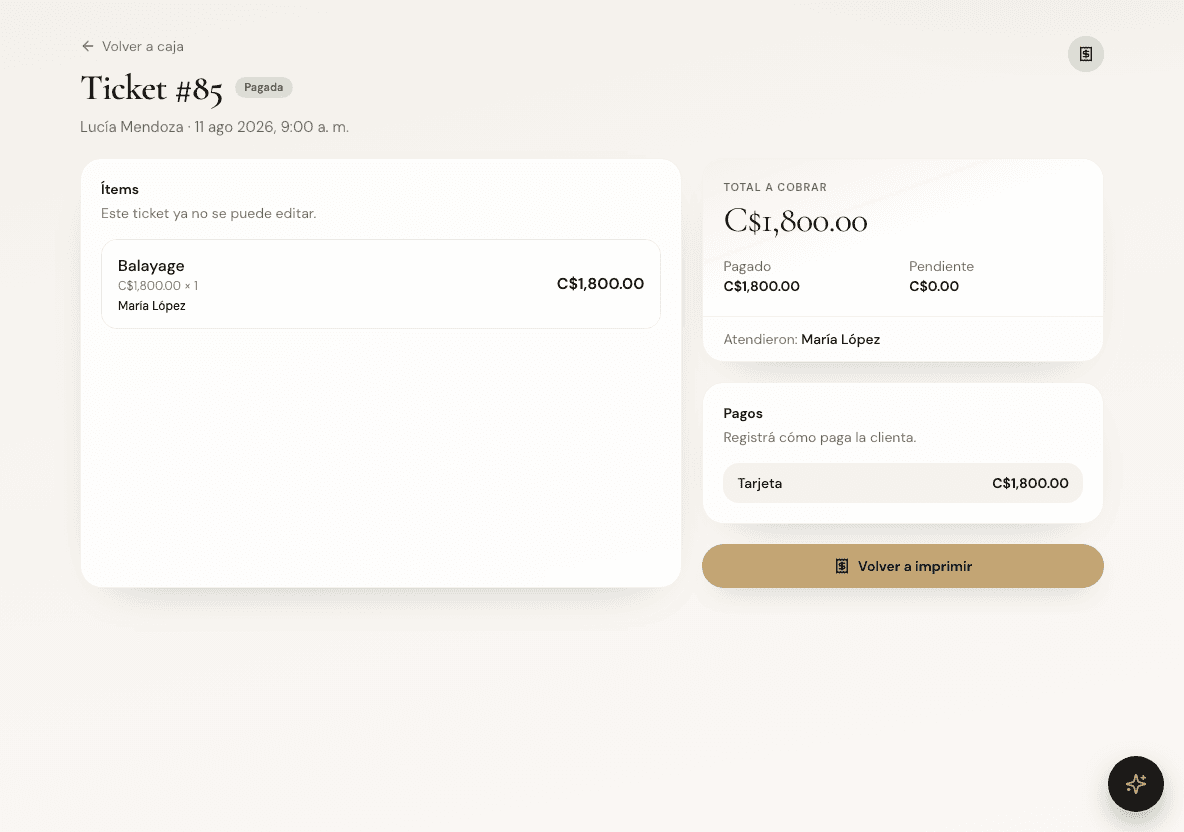Open receipt icon button at top right
This screenshot has height=832, width=1184.
1085,54
